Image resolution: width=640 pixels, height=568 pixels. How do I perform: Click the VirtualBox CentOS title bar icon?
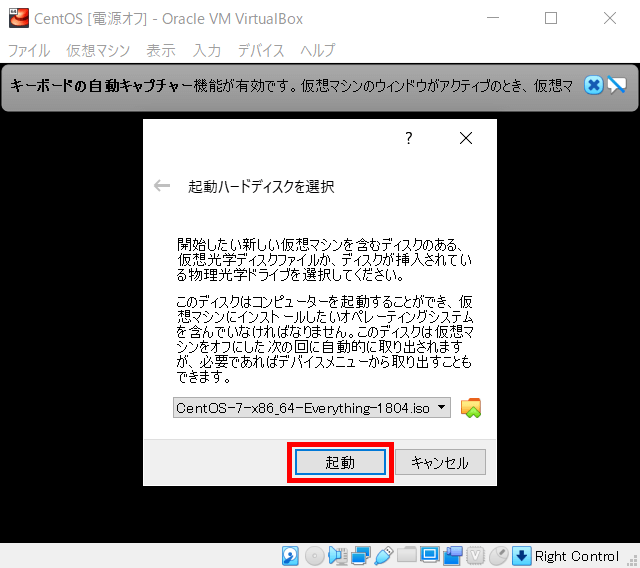point(19,18)
